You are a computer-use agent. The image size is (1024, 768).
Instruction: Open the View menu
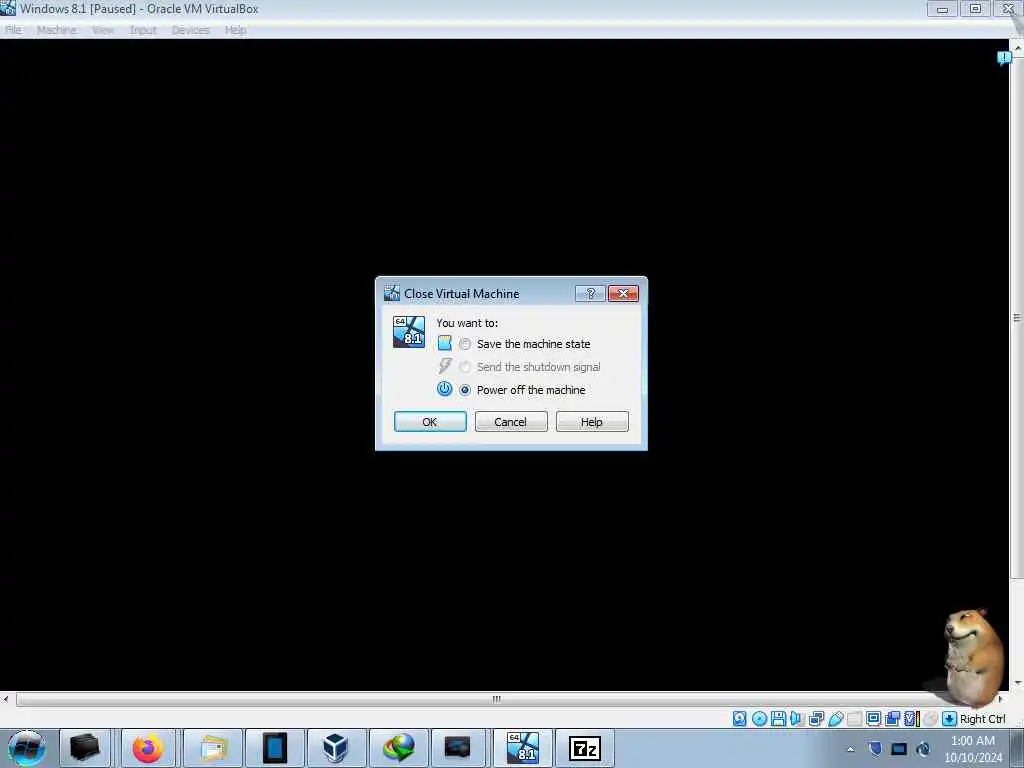click(103, 30)
